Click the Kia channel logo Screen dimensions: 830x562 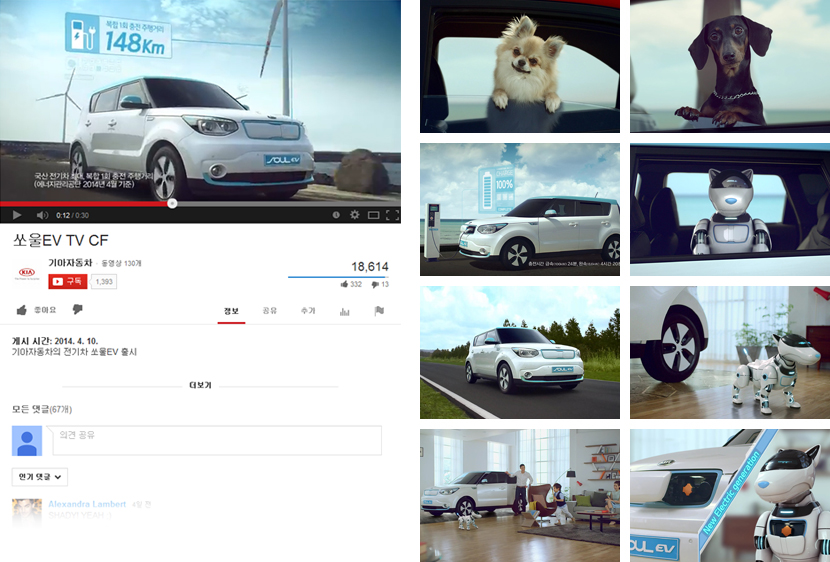(26, 273)
